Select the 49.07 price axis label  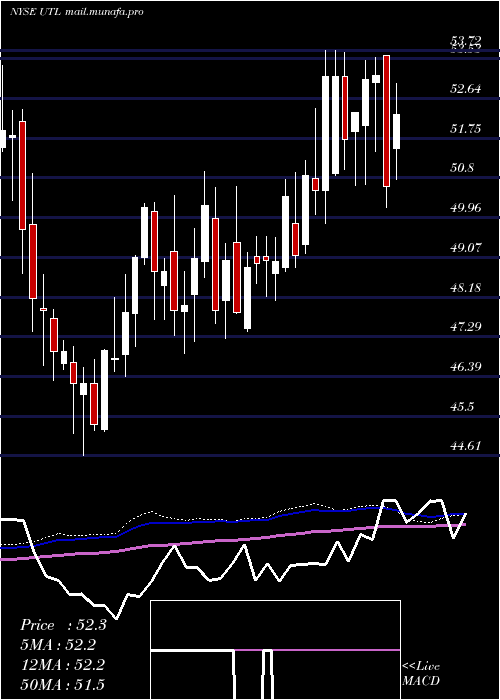click(x=466, y=247)
